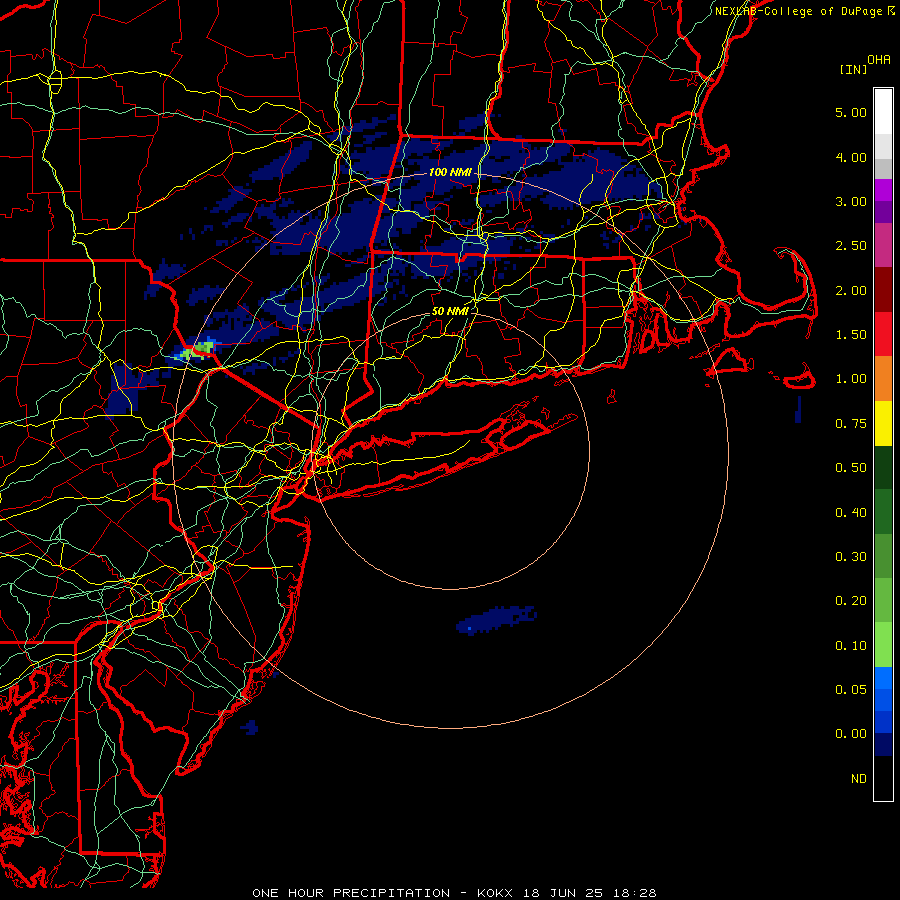
Task: Click the "0.50" legend value
Action: 851,468
